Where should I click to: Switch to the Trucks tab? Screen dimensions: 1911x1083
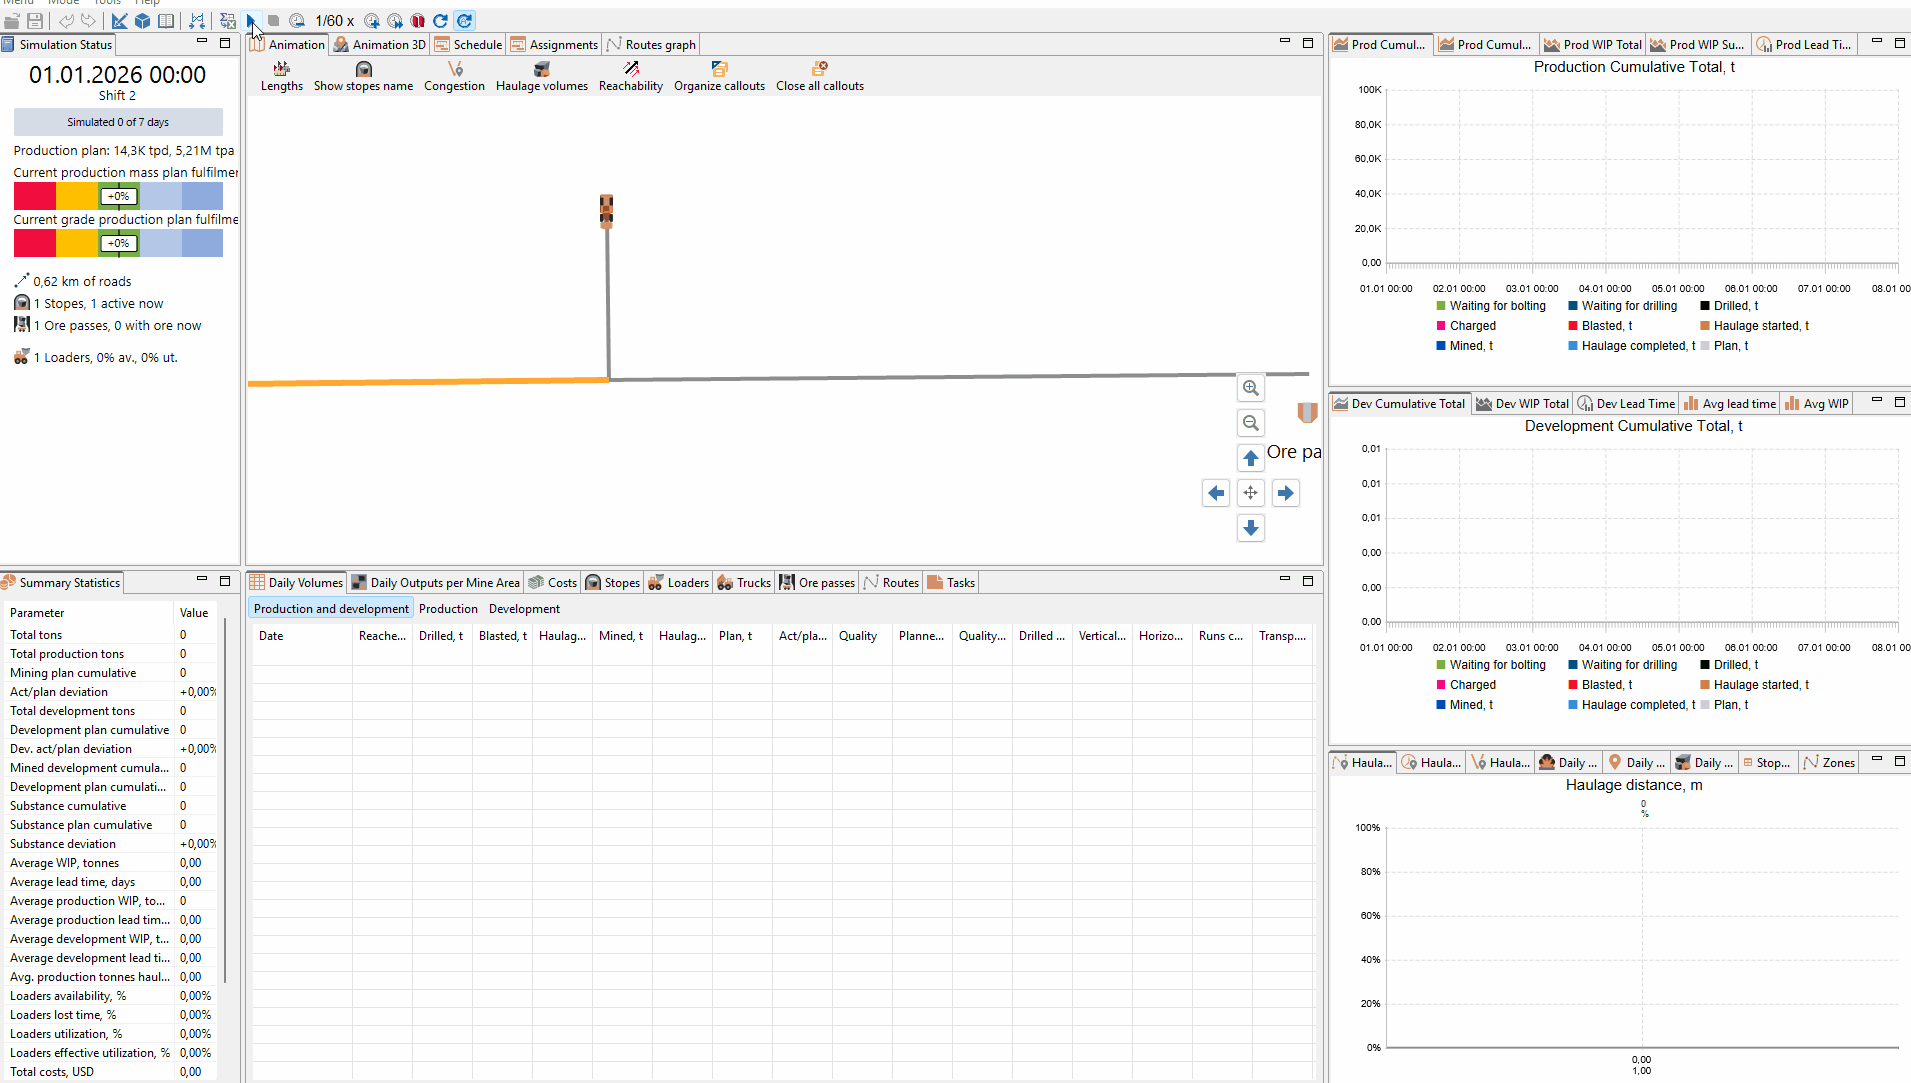tap(744, 582)
